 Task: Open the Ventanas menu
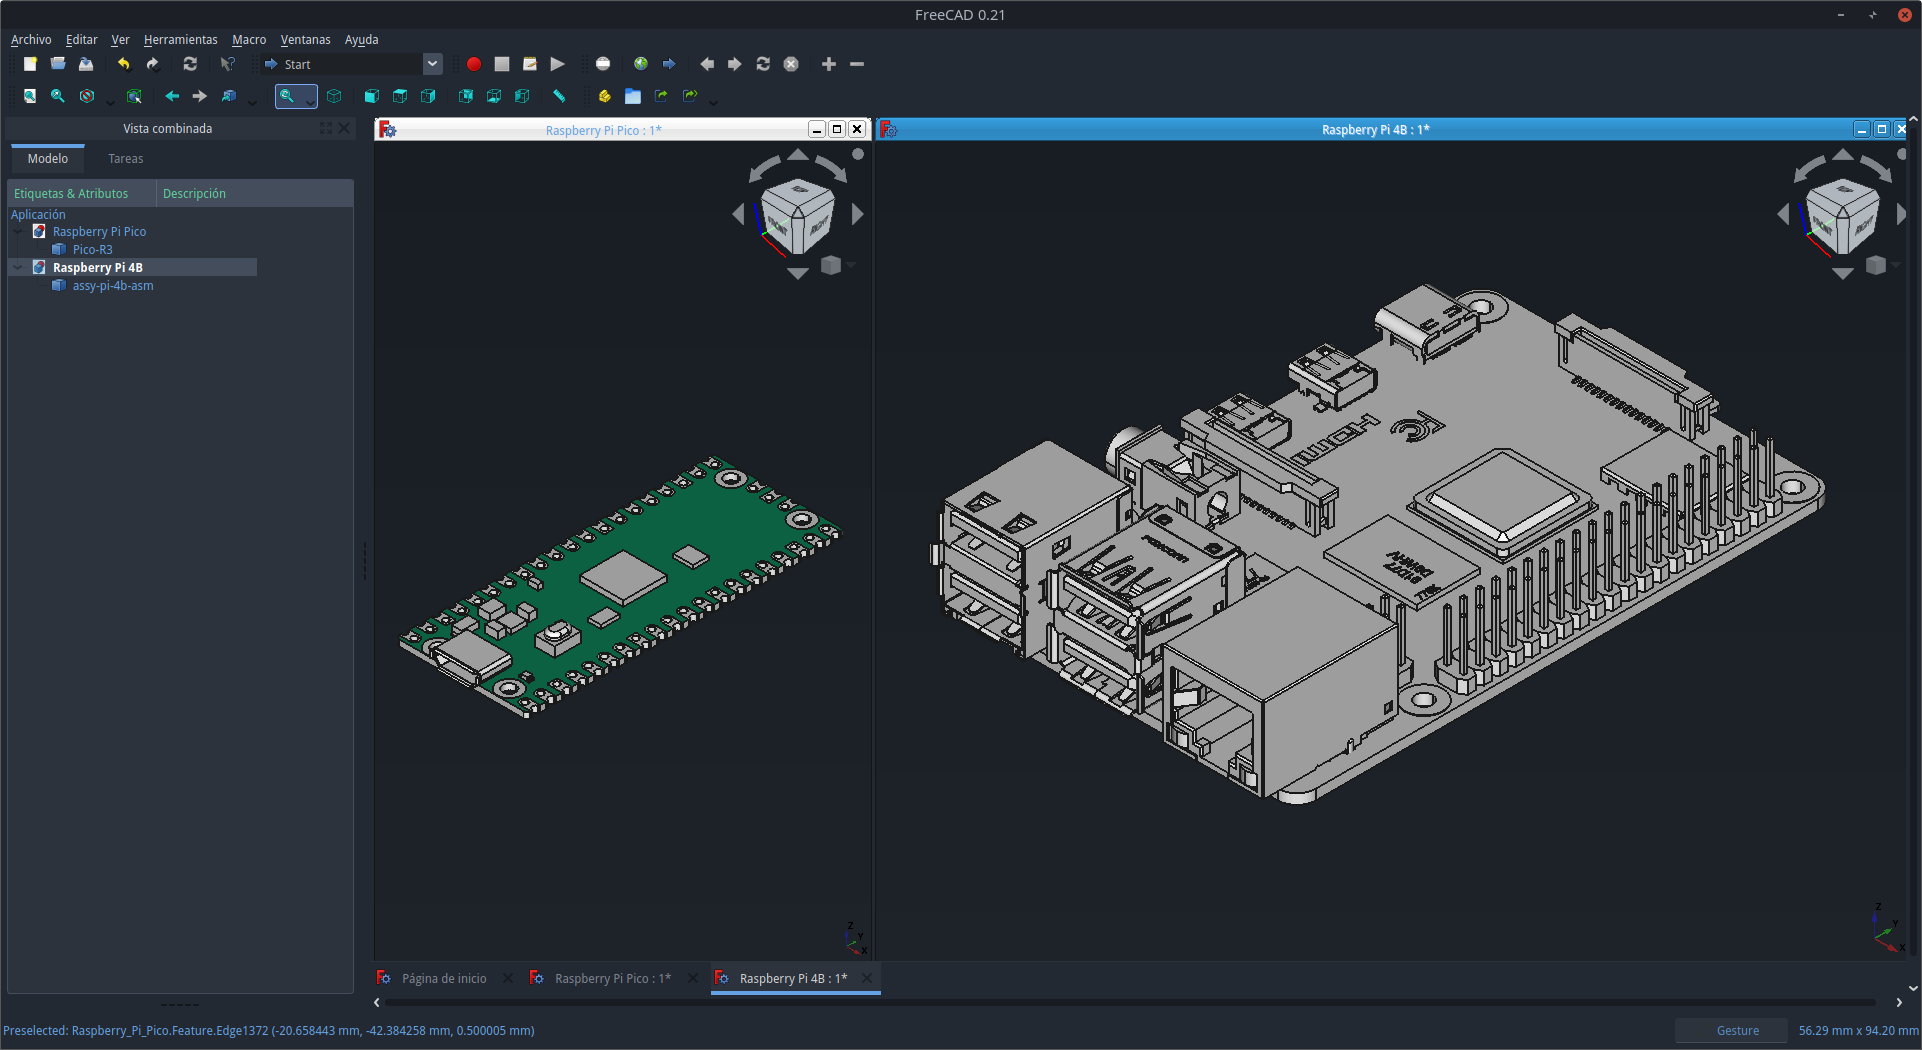pyautogui.click(x=305, y=40)
